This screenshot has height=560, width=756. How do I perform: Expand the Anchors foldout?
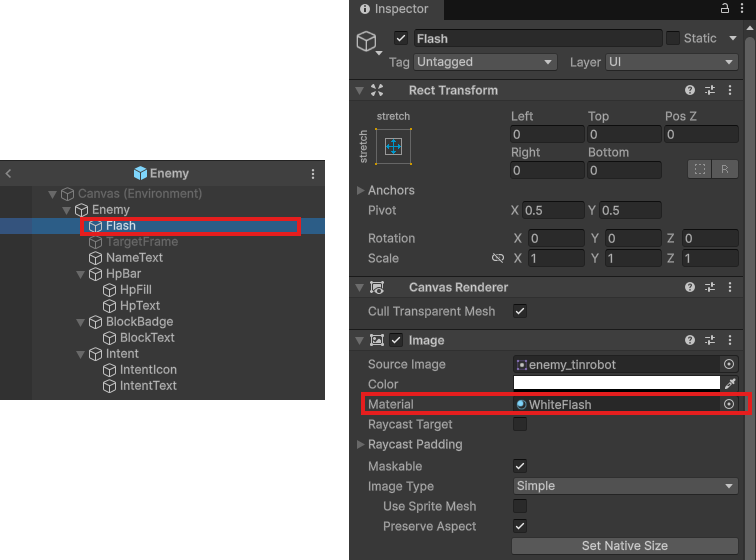coord(360,190)
